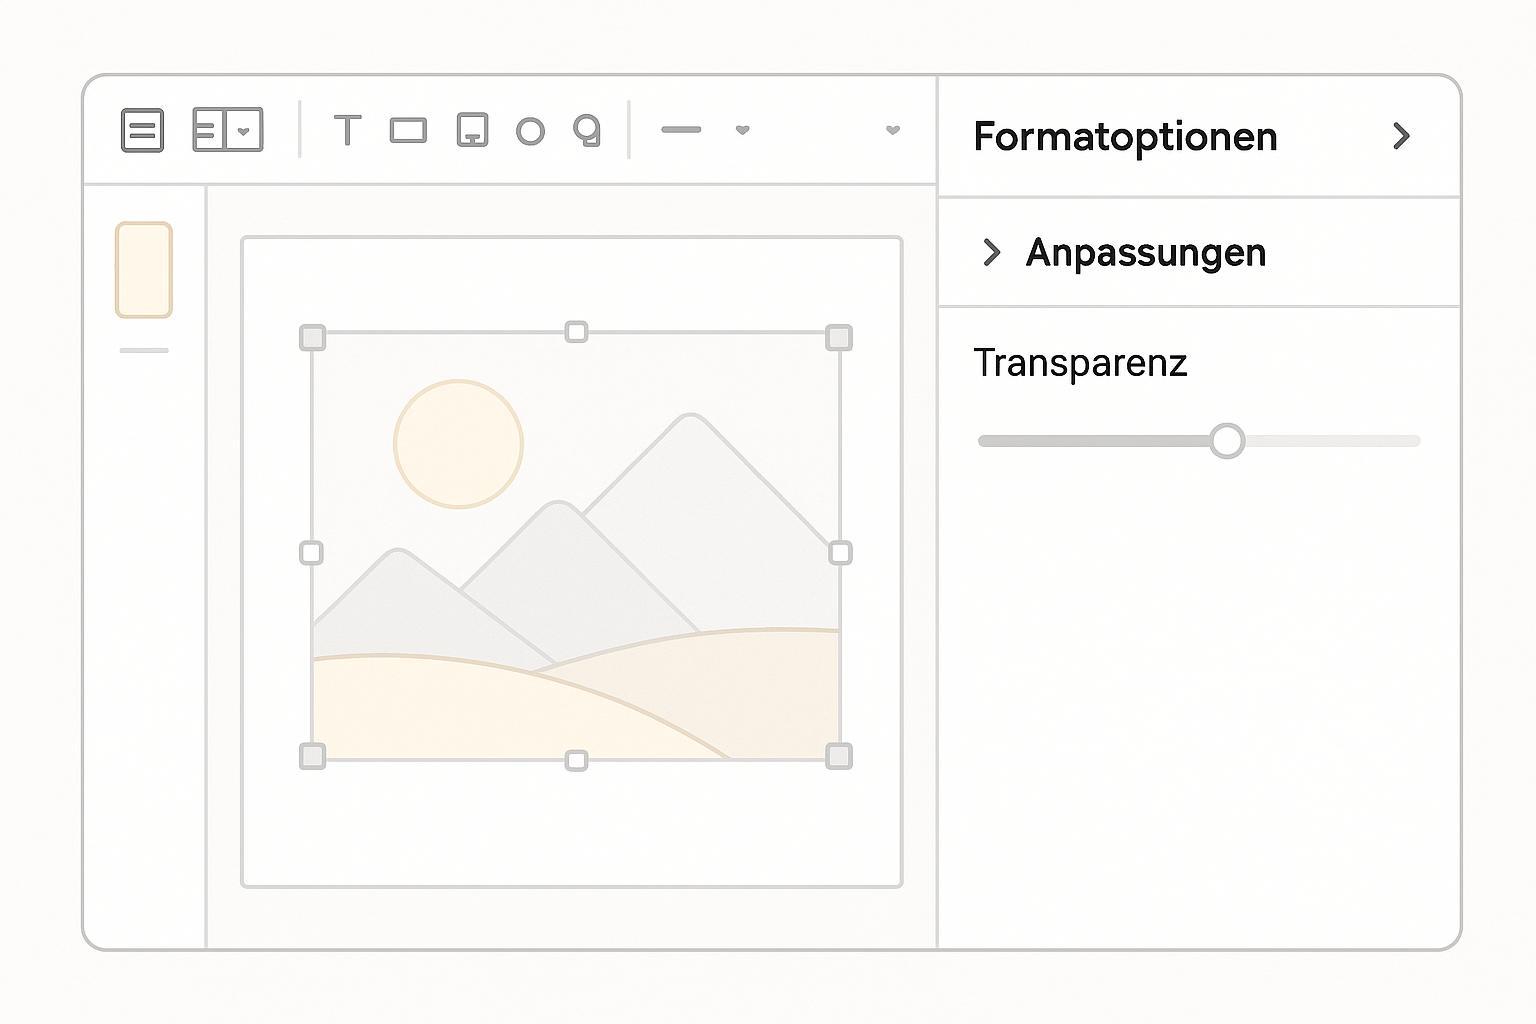1536x1024 pixels.
Task: Click the speech bubble callout icon
Action: tap(587, 130)
